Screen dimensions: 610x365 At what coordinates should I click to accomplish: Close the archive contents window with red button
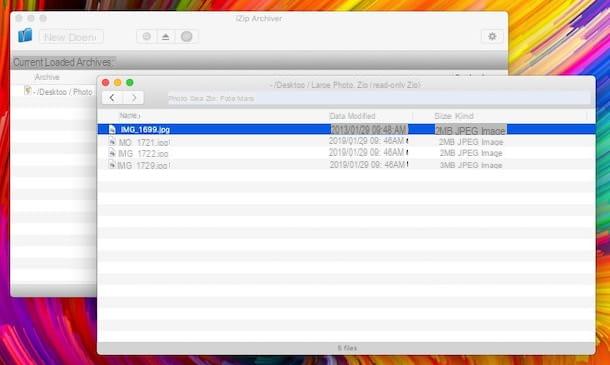(x=105, y=82)
